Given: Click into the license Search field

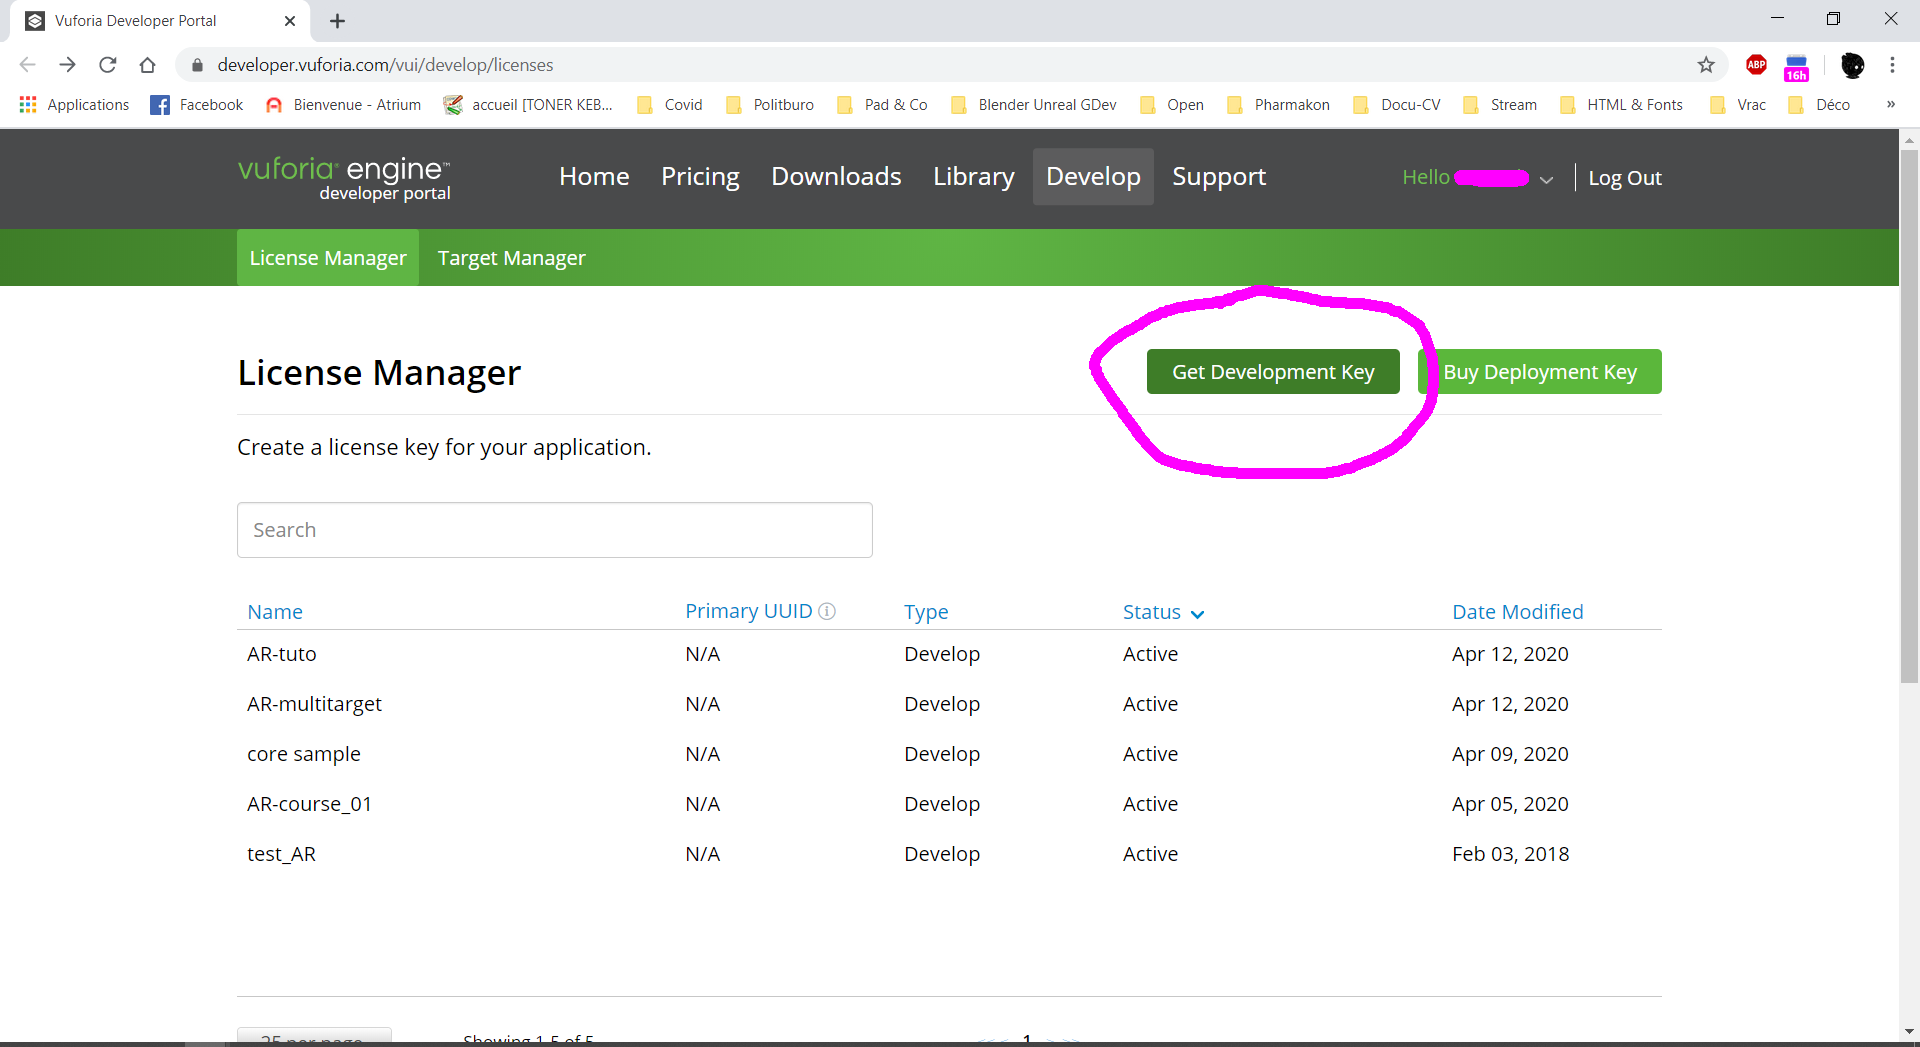Looking at the screenshot, I should click(554, 530).
